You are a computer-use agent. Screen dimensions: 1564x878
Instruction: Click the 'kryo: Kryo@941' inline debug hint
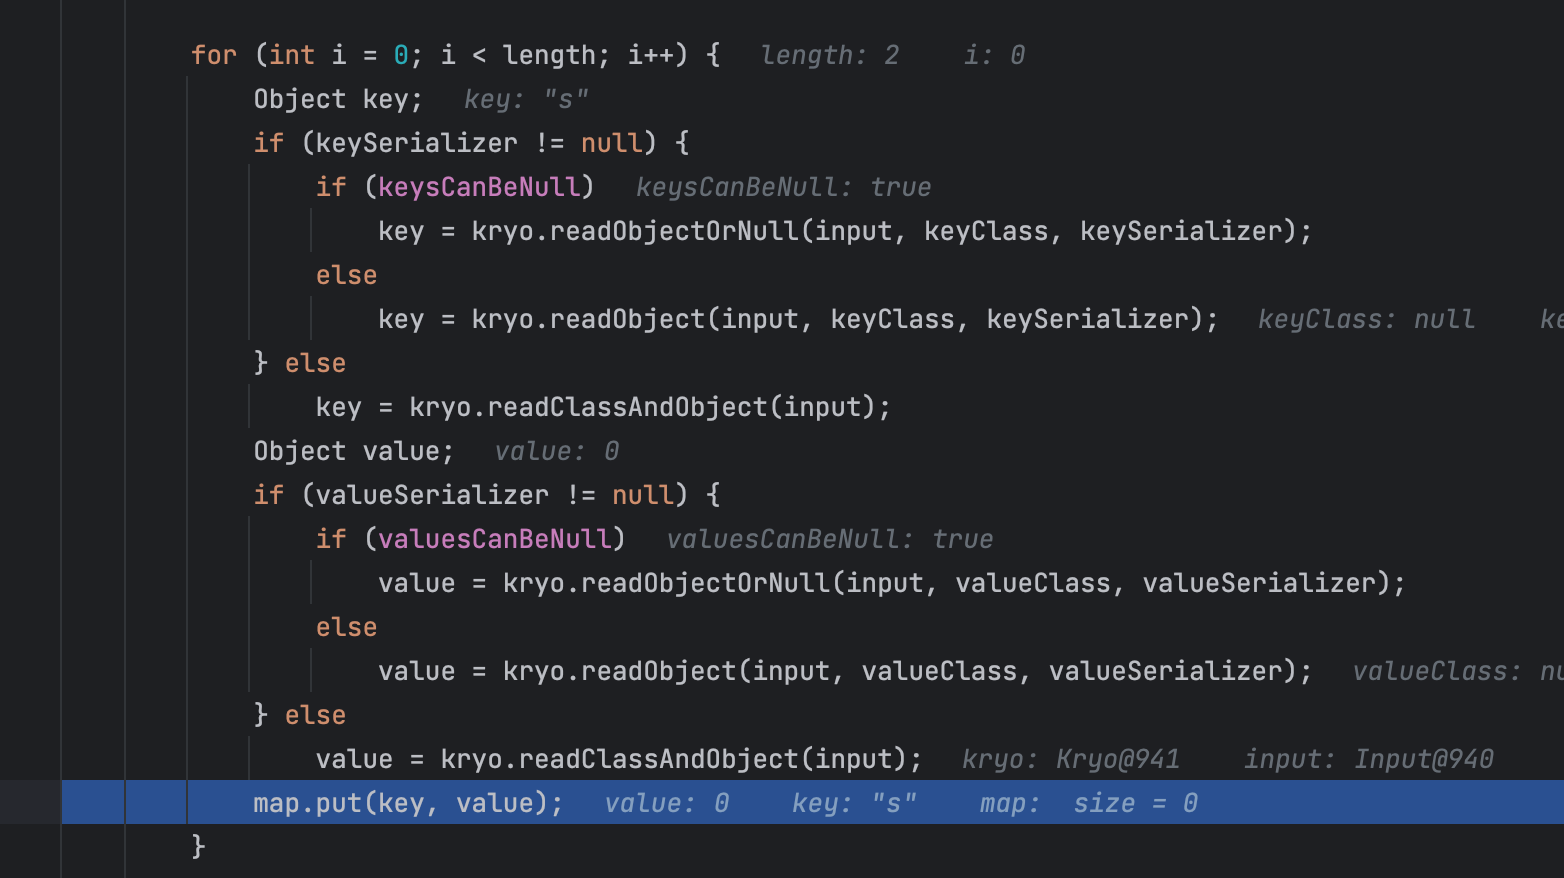pos(1070,759)
